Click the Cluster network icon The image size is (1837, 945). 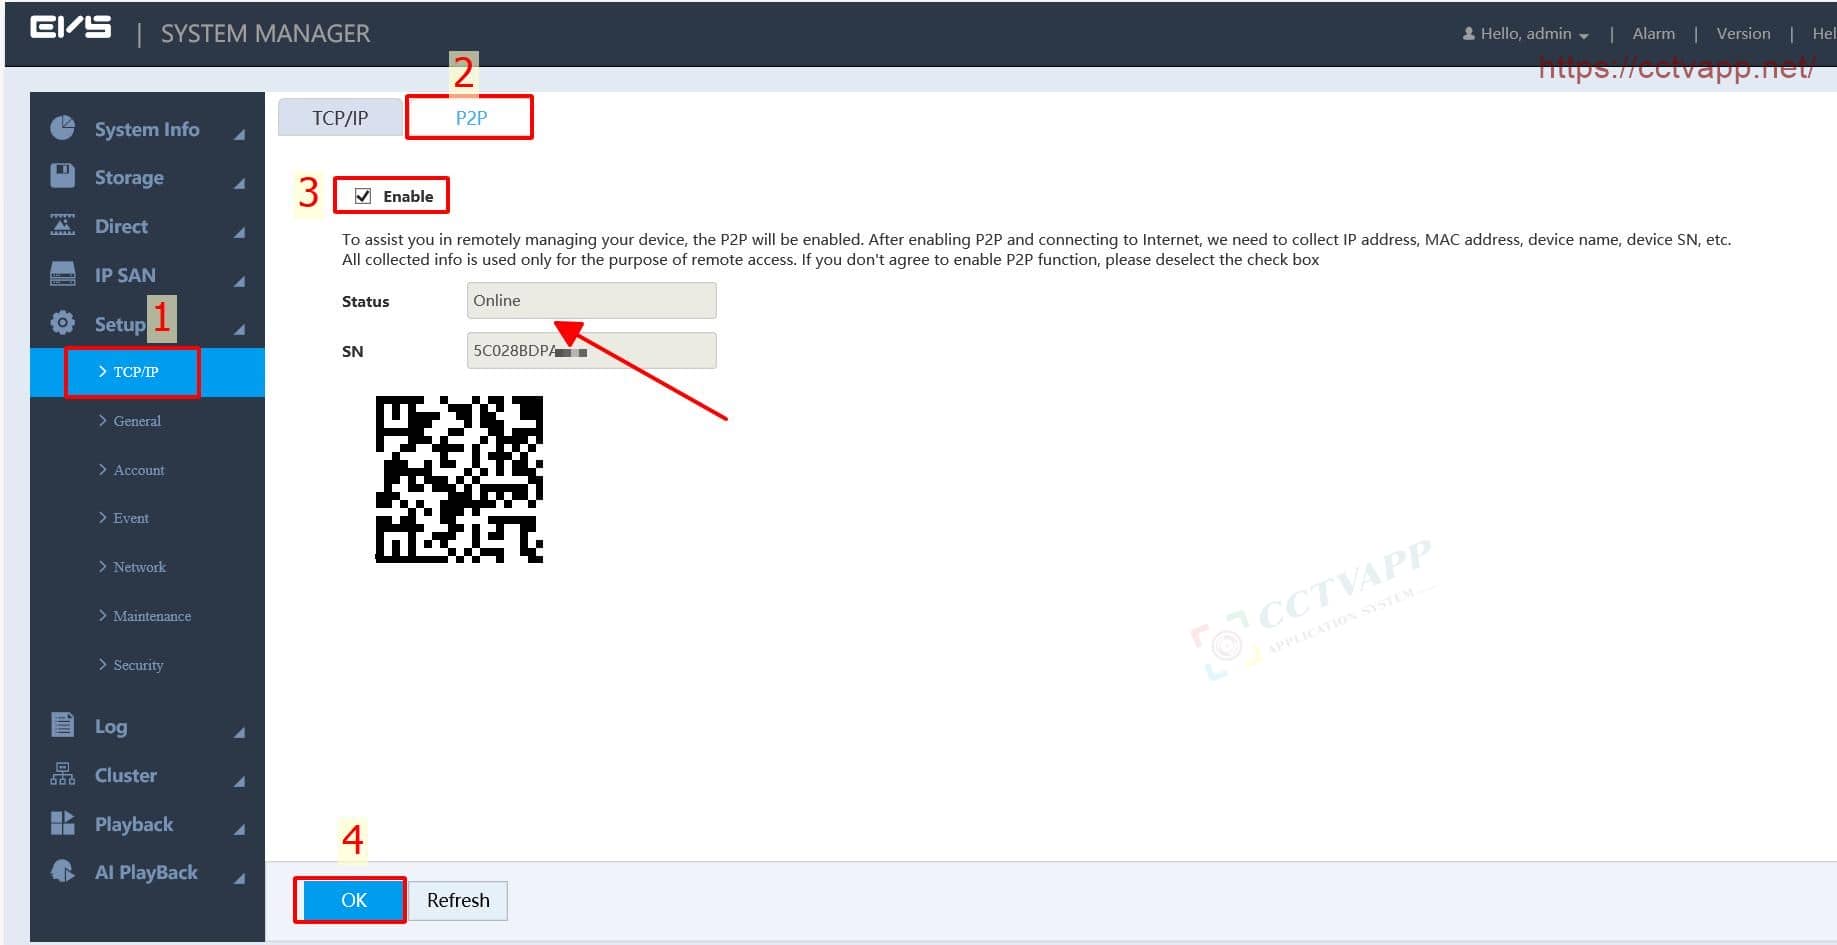click(x=62, y=774)
